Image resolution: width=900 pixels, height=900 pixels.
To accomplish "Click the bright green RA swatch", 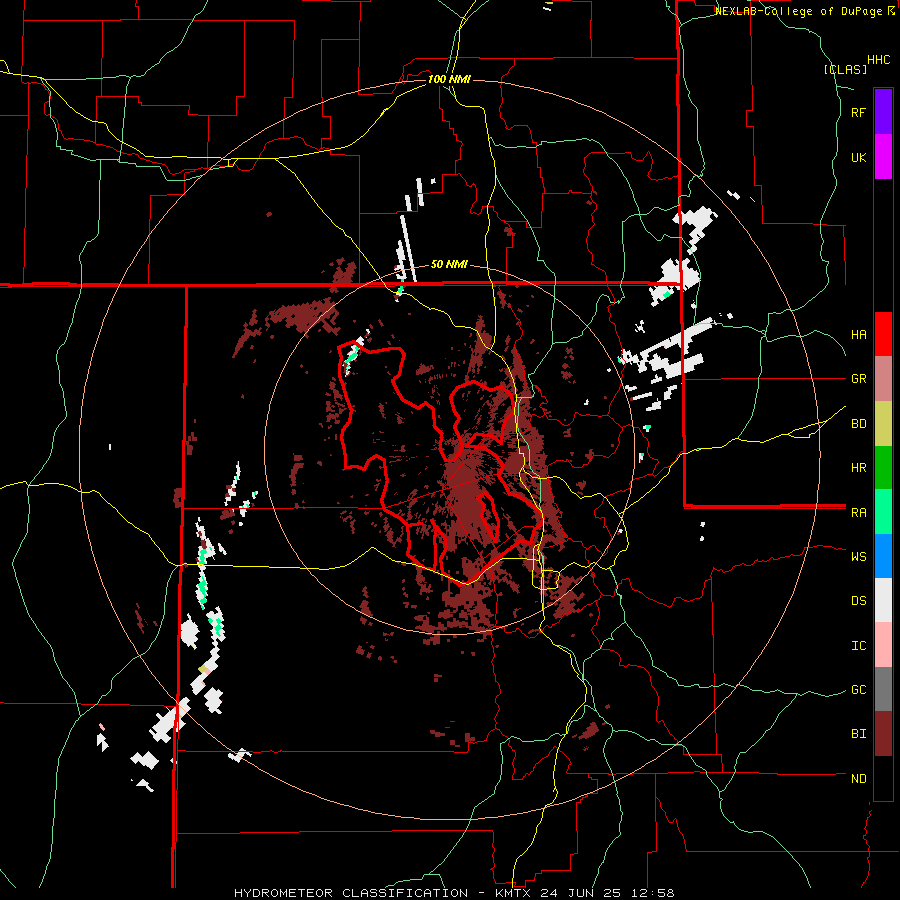I will pyautogui.click(x=883, y=512).
